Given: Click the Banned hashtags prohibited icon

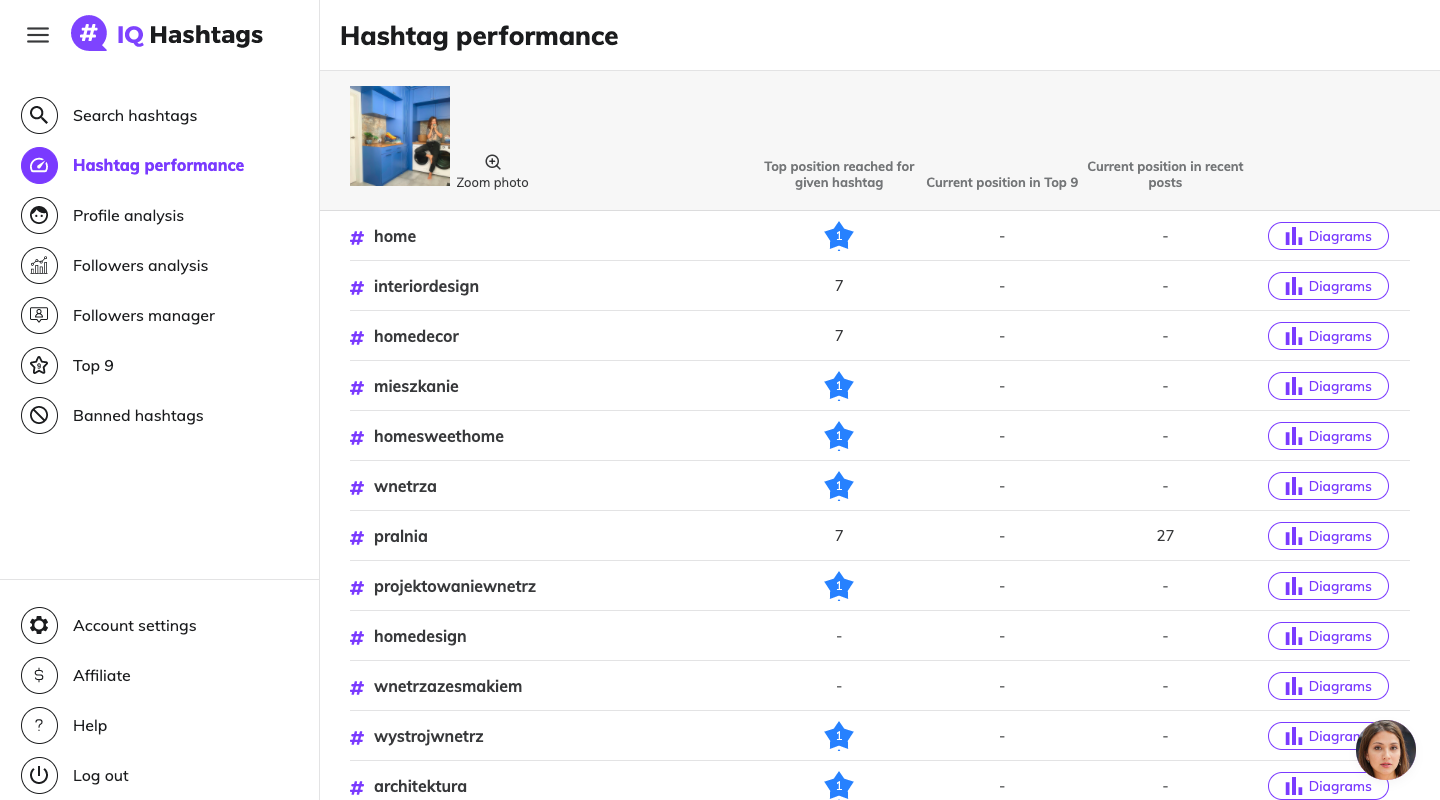Looking at the screenshot, I should point(39,415).
